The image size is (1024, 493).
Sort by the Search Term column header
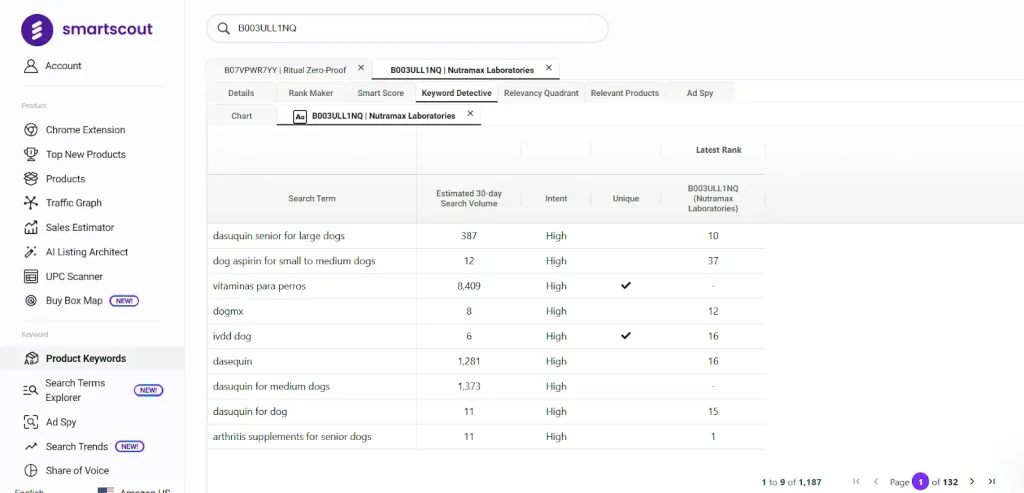[312, 199]
